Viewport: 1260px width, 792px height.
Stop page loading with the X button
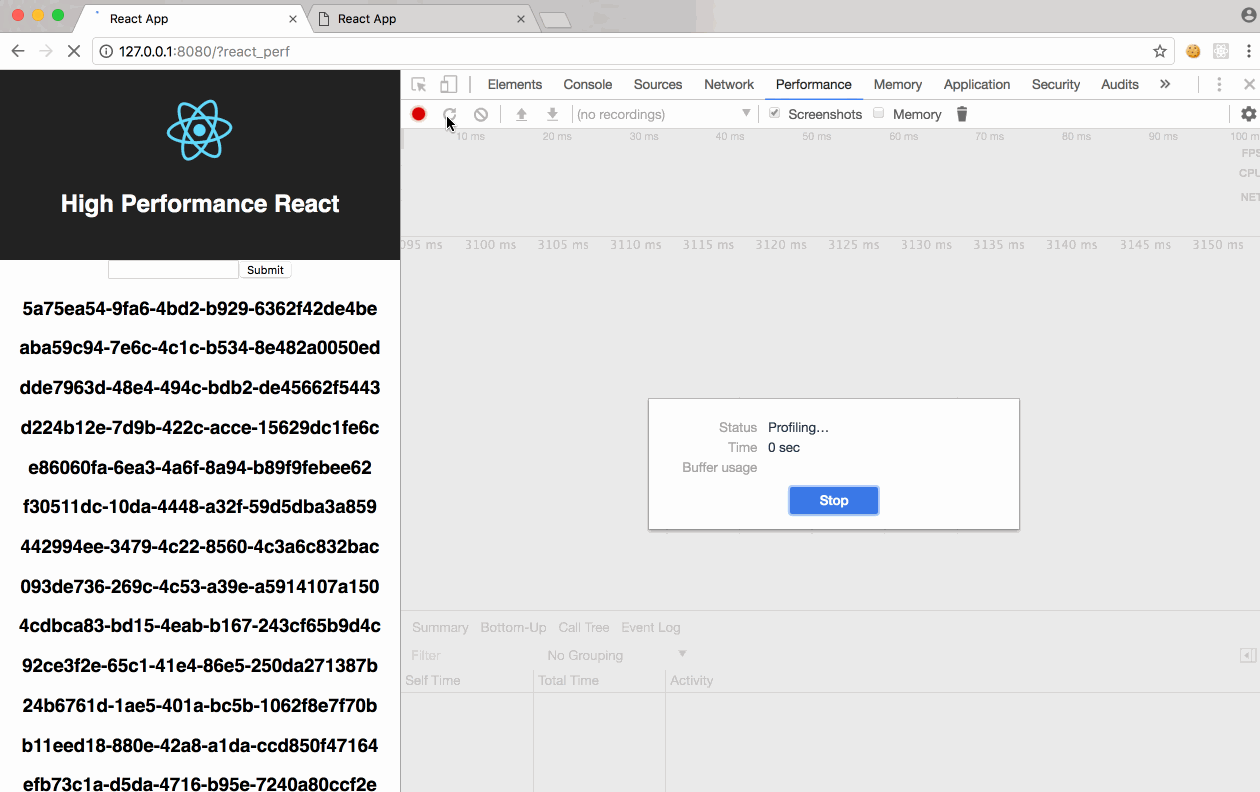click(74, 51)
